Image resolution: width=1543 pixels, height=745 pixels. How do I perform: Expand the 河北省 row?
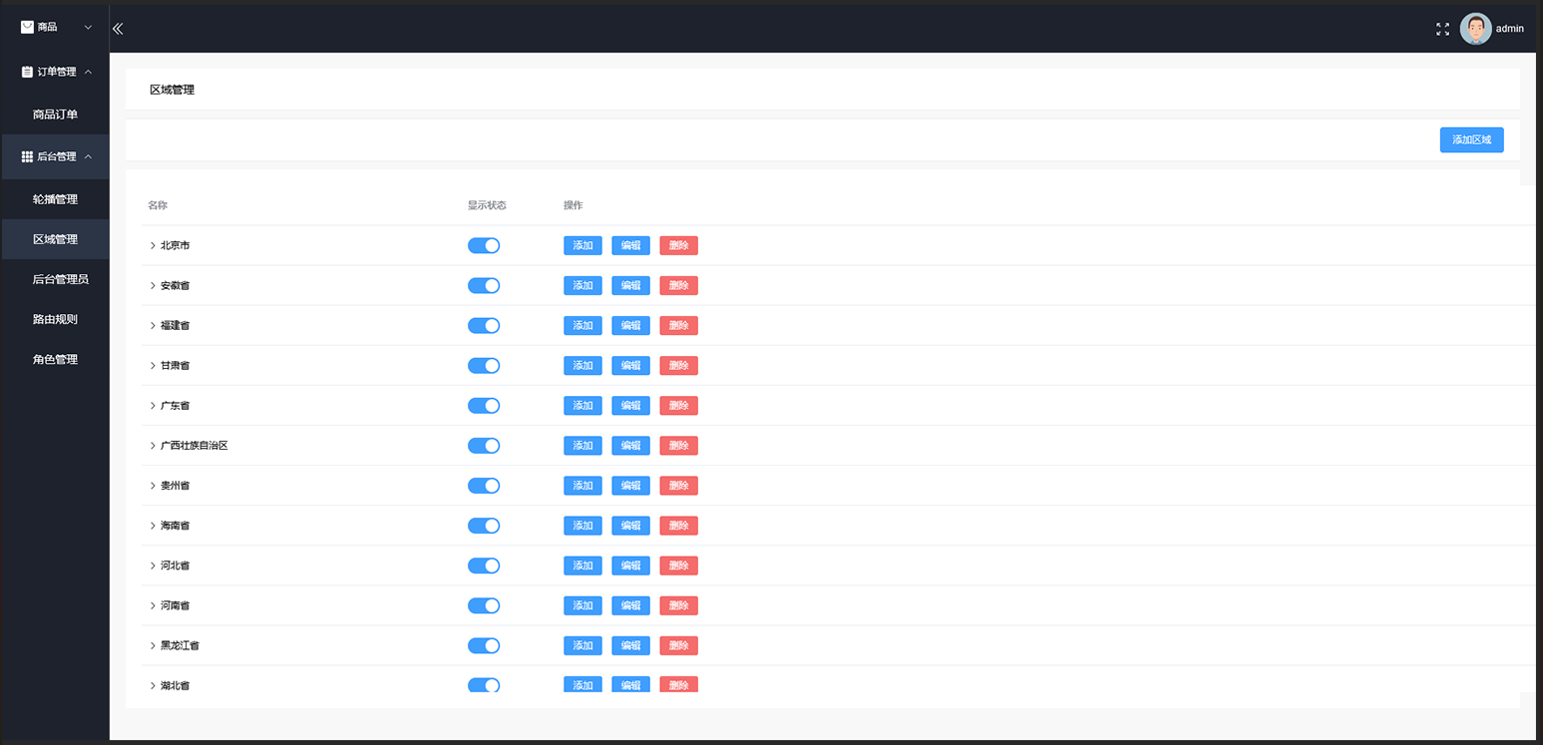pos(153,565)
